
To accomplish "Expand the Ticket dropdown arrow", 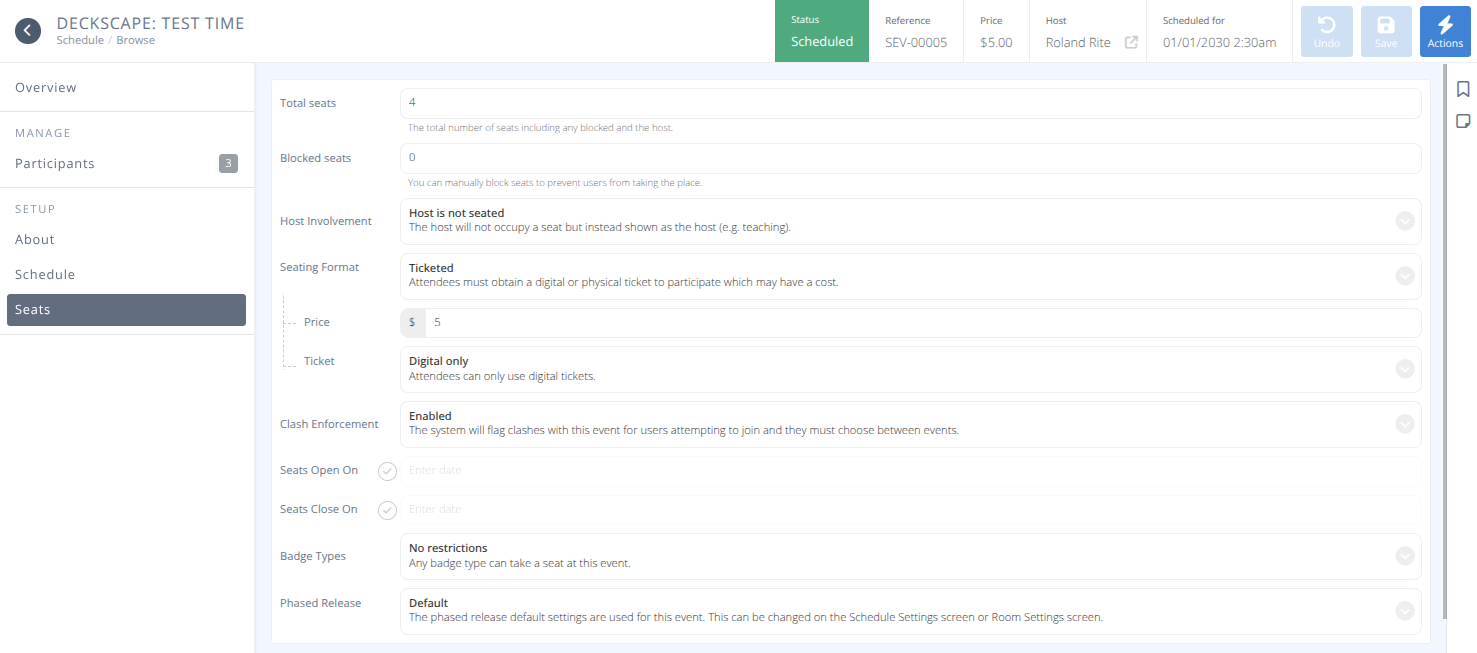I will [1405, 369].
